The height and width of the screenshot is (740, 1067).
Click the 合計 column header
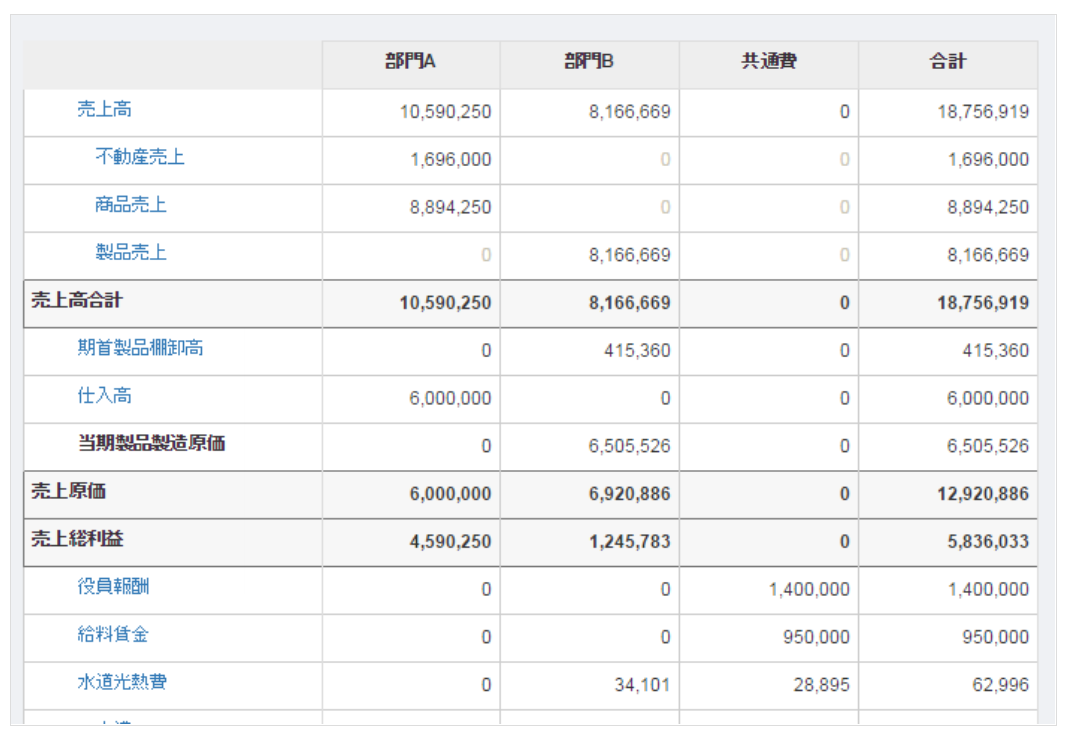[x=947, y=62]
